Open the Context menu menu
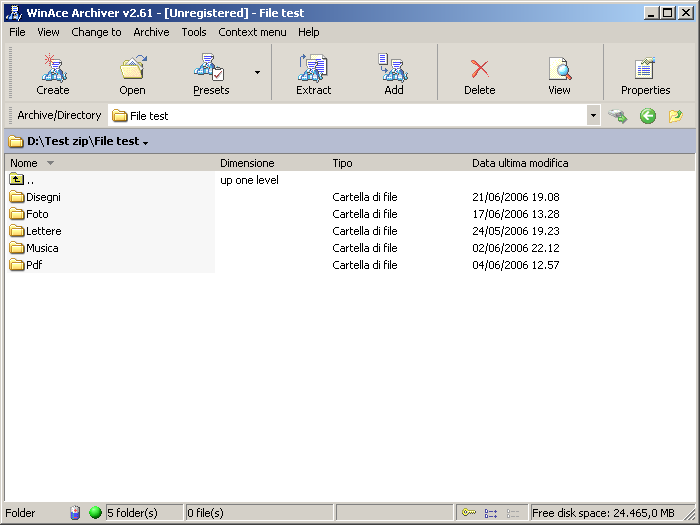The width and height of the screenshot is (700, 525). pyautogui.click(x=252, y=32)
